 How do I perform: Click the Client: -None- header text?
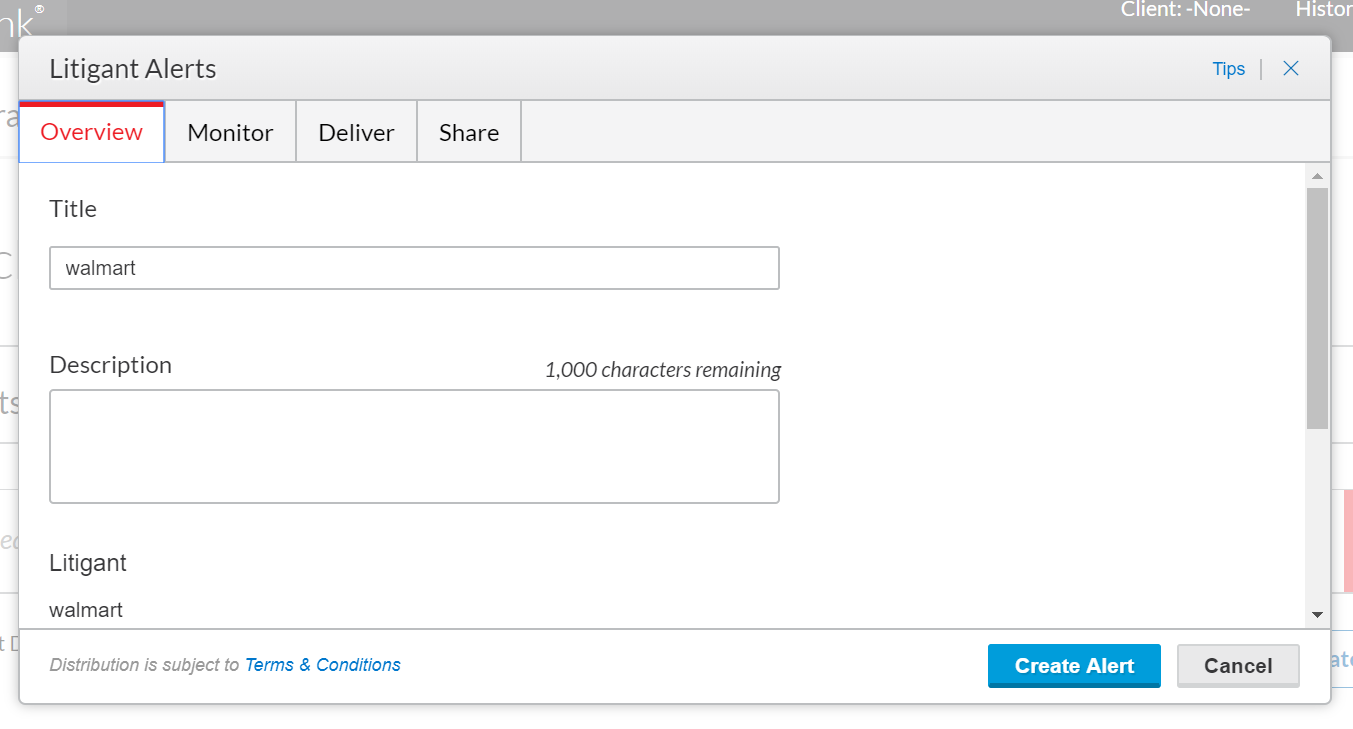pyautogui.click(x=1186, y=9)
